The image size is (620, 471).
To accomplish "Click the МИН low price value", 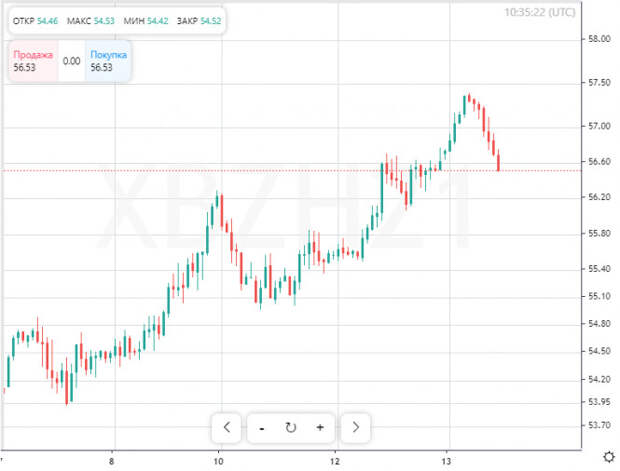I will (x=157, y=21).
